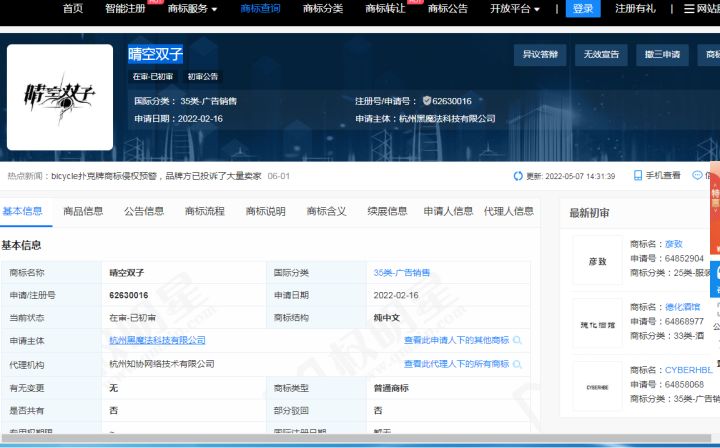
Task: Open the CYBERHBL trademark thumbnail
Action: (x=597, y=387)
